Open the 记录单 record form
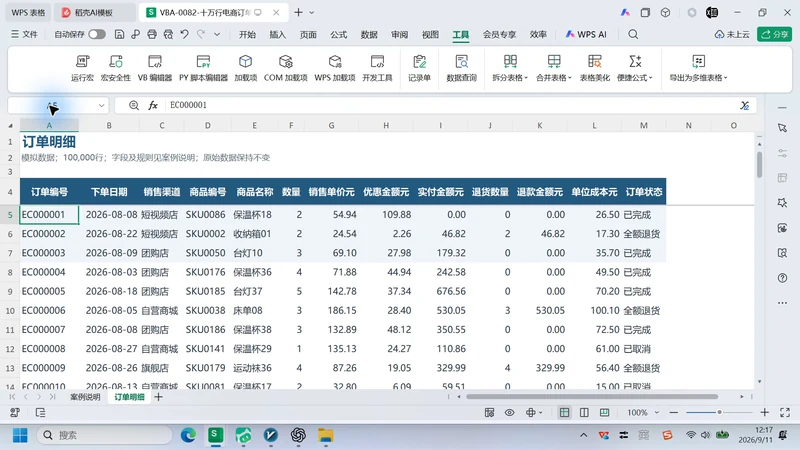This screenshot has width=800, height=450. point(419,68)
